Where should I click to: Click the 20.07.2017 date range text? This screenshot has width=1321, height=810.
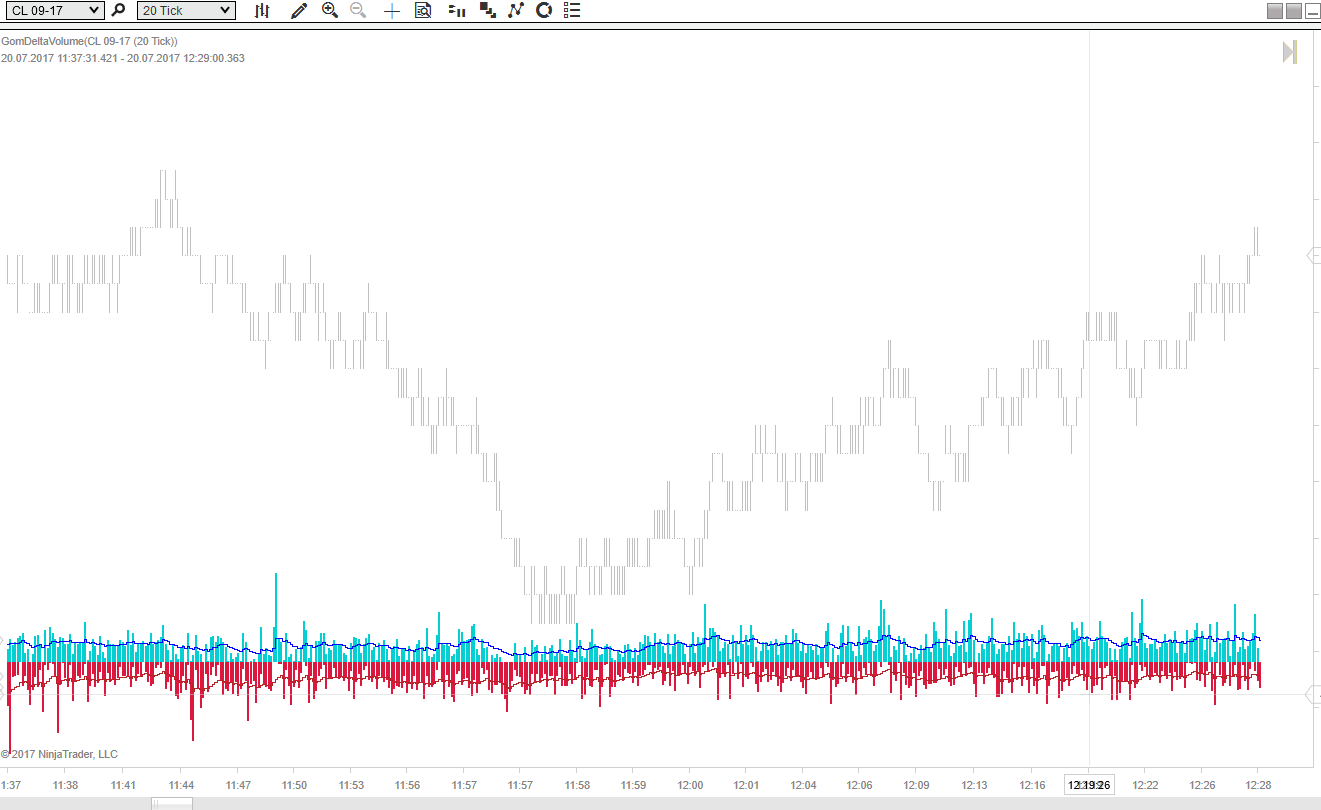123,58
